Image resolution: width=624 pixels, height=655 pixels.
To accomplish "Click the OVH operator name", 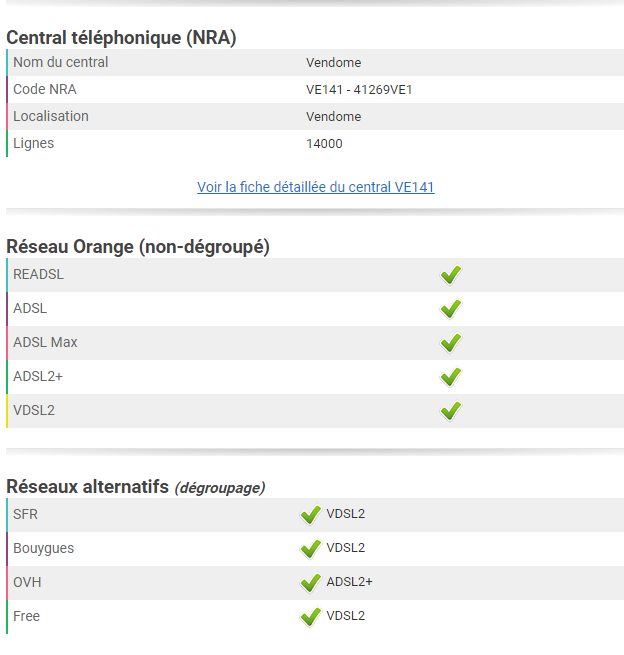I will [28, 582].
